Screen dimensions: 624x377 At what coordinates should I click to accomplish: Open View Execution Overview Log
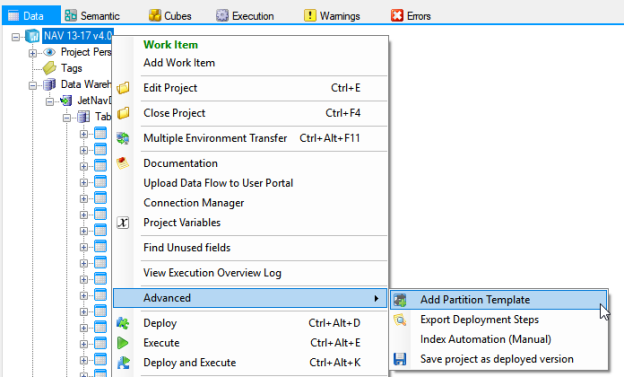click(250, 273)
